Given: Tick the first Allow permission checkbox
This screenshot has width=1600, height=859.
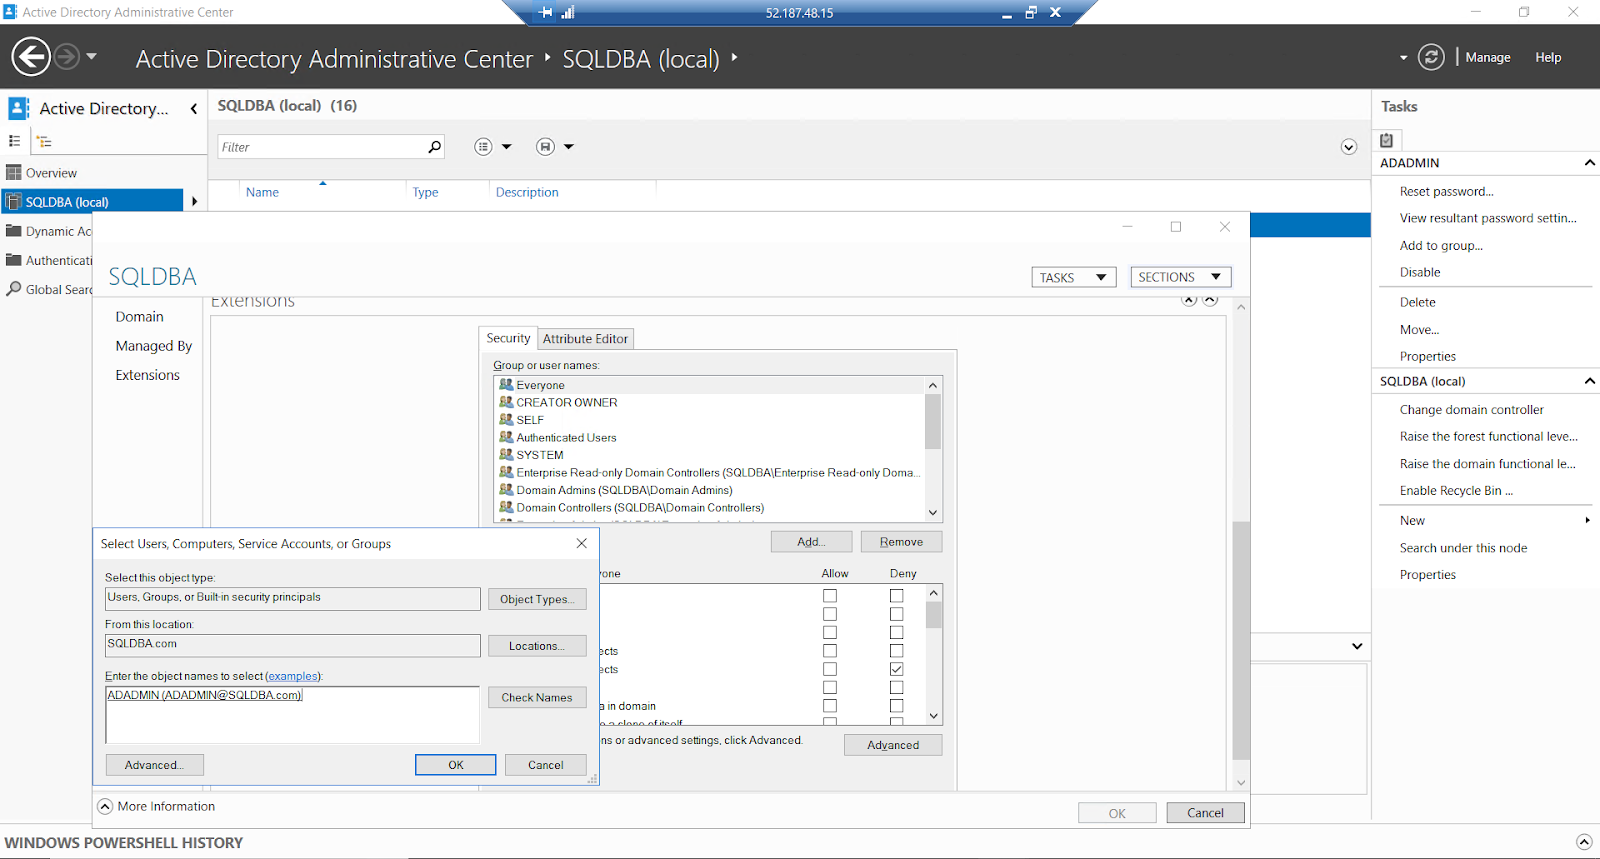Looking at the screenshot, I should point(830,596).
